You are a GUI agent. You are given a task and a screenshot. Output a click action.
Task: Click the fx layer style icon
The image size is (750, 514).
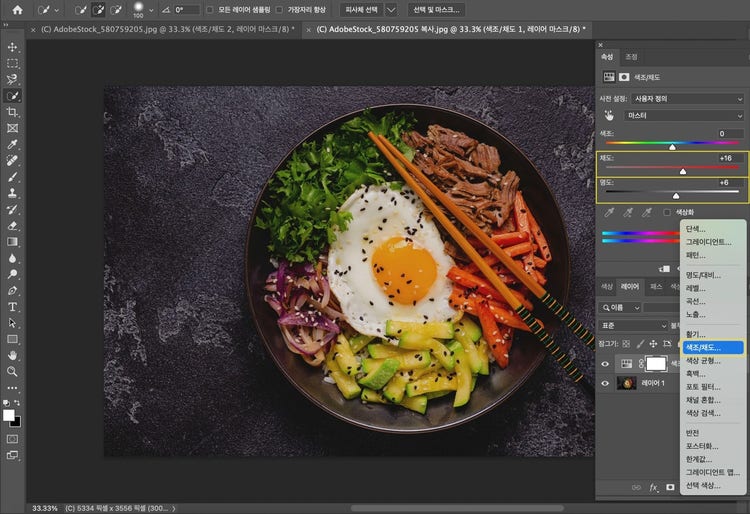[654, 488]
